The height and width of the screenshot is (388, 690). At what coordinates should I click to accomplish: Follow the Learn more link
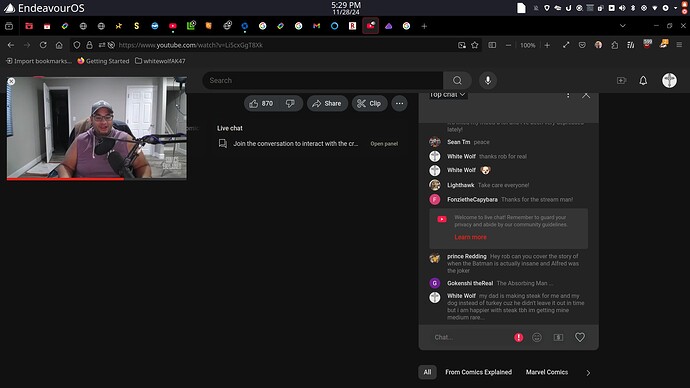click(x=470, y=237)
